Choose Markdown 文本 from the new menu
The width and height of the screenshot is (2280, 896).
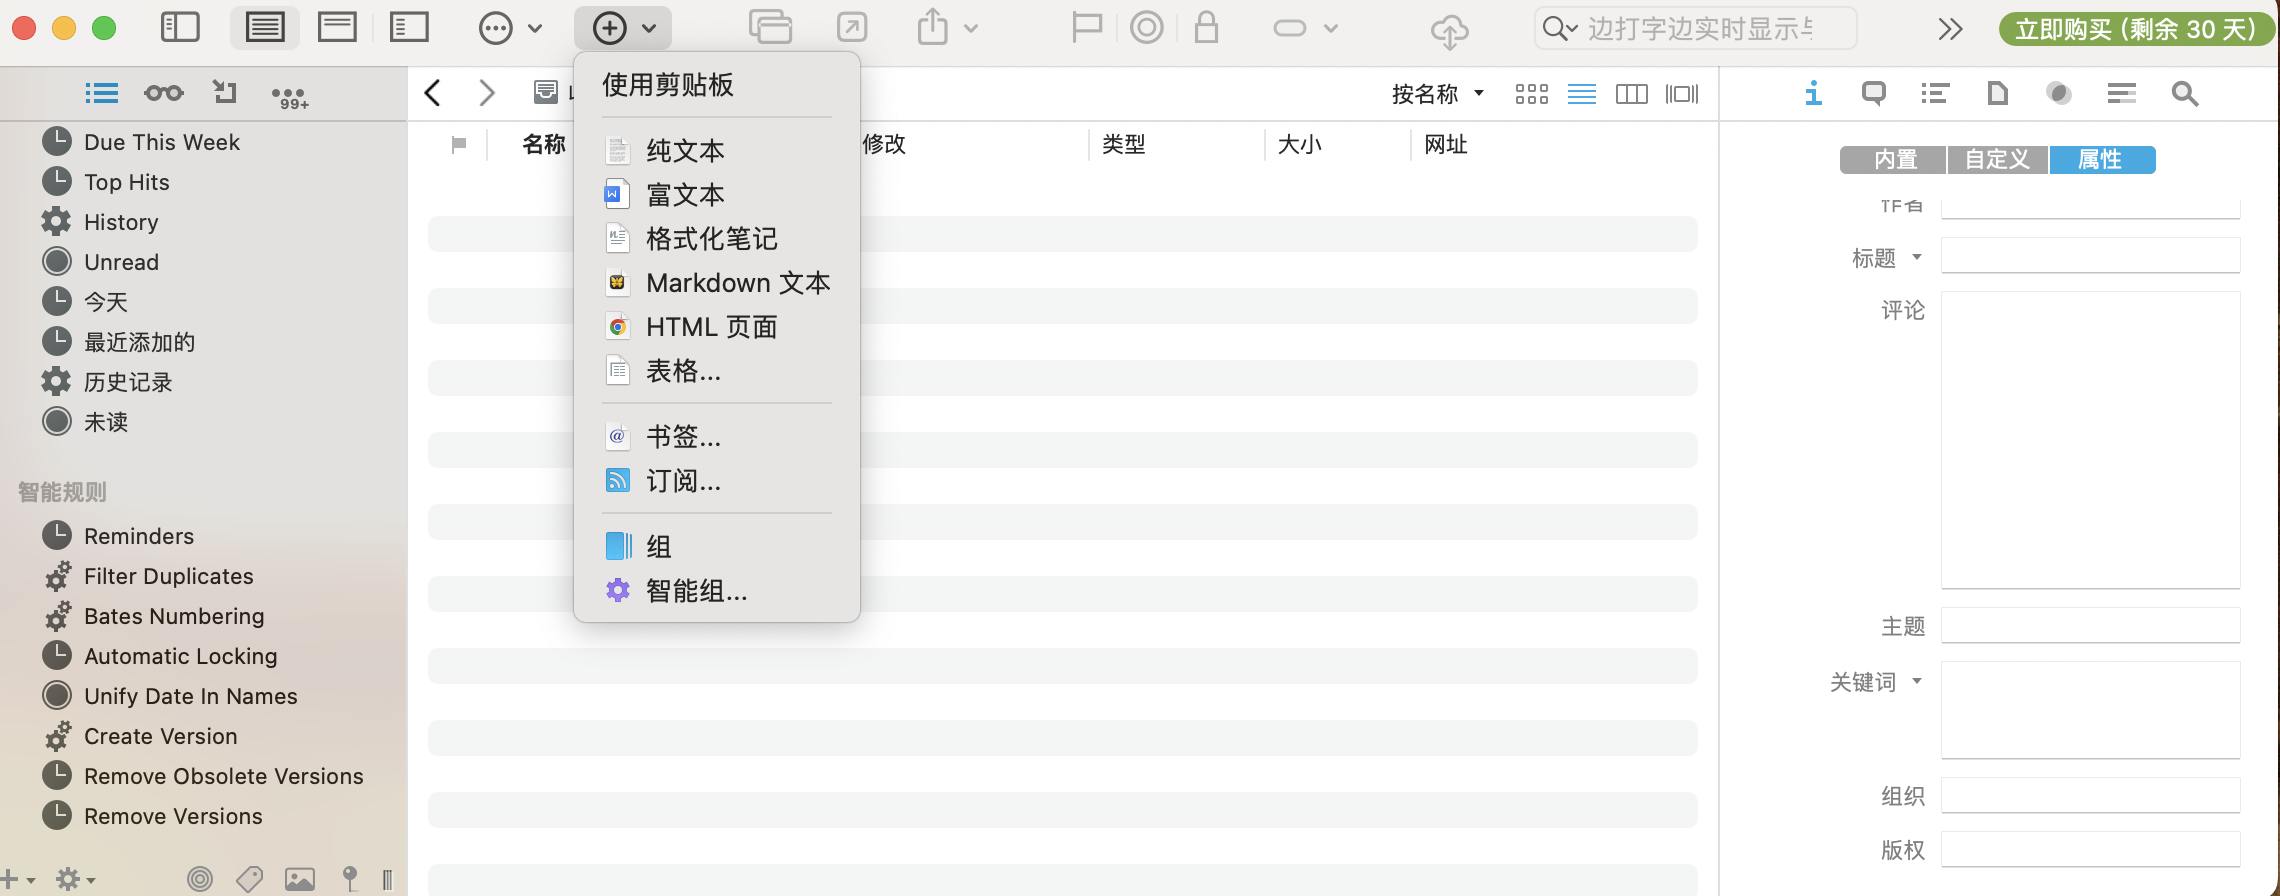(x=737, y=283)
